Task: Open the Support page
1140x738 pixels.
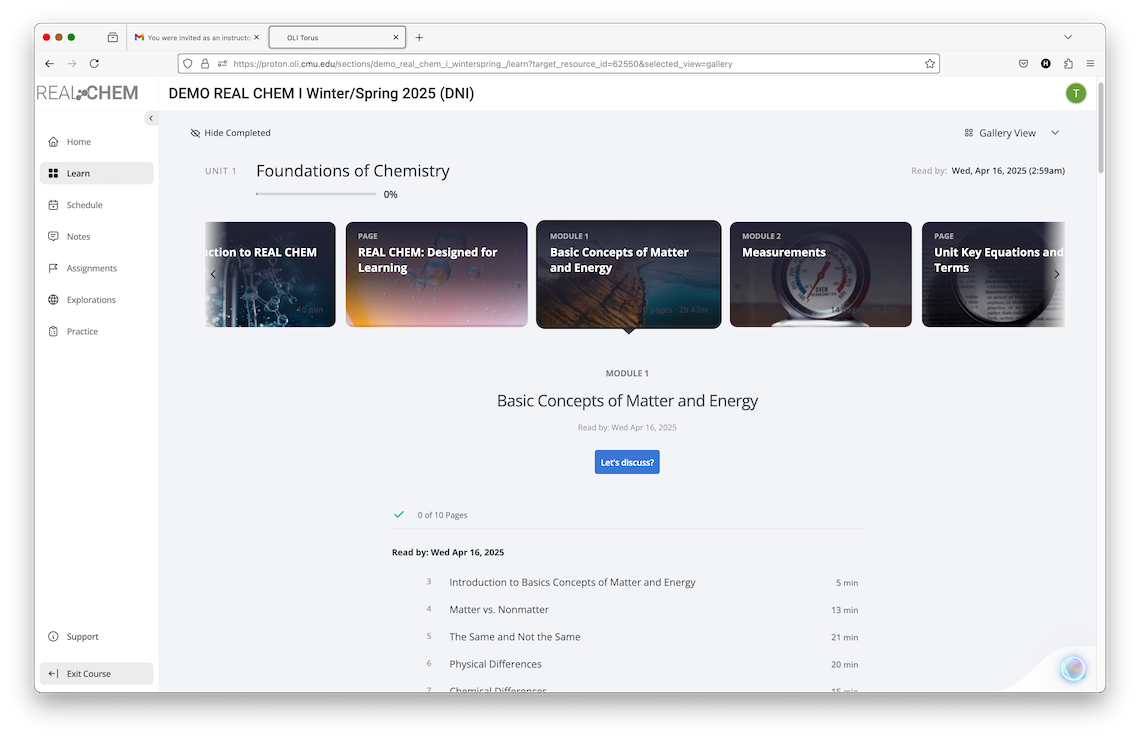Action: click(77, 636)
